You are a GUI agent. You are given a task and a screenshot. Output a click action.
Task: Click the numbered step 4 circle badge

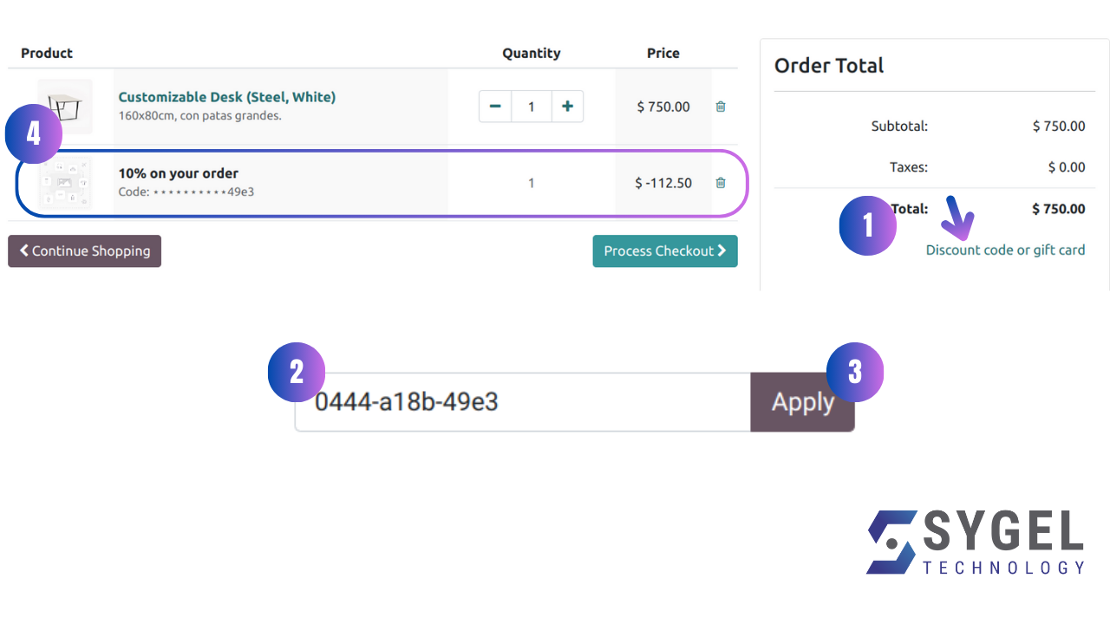(x=34, y=134)
